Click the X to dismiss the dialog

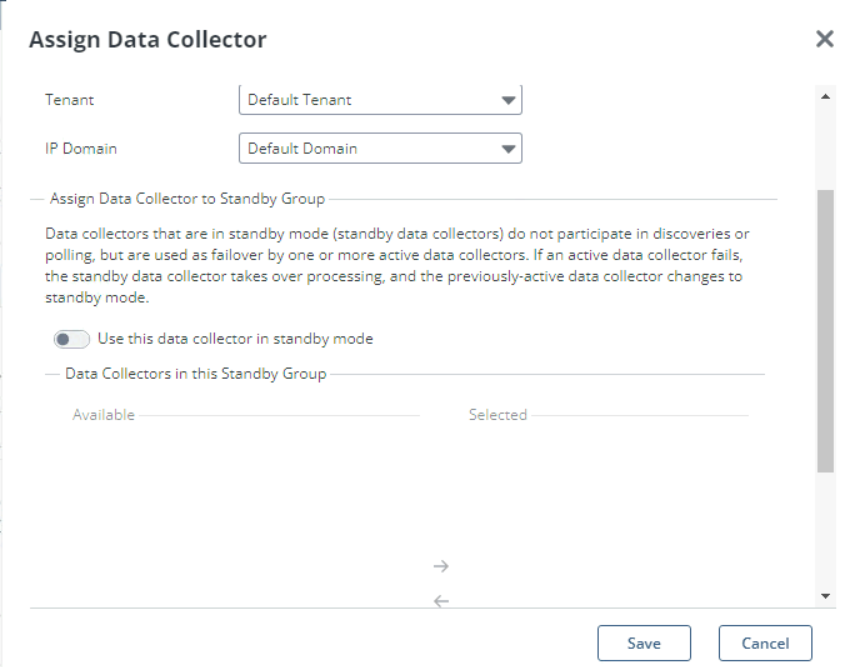click(x=825, y=39)
